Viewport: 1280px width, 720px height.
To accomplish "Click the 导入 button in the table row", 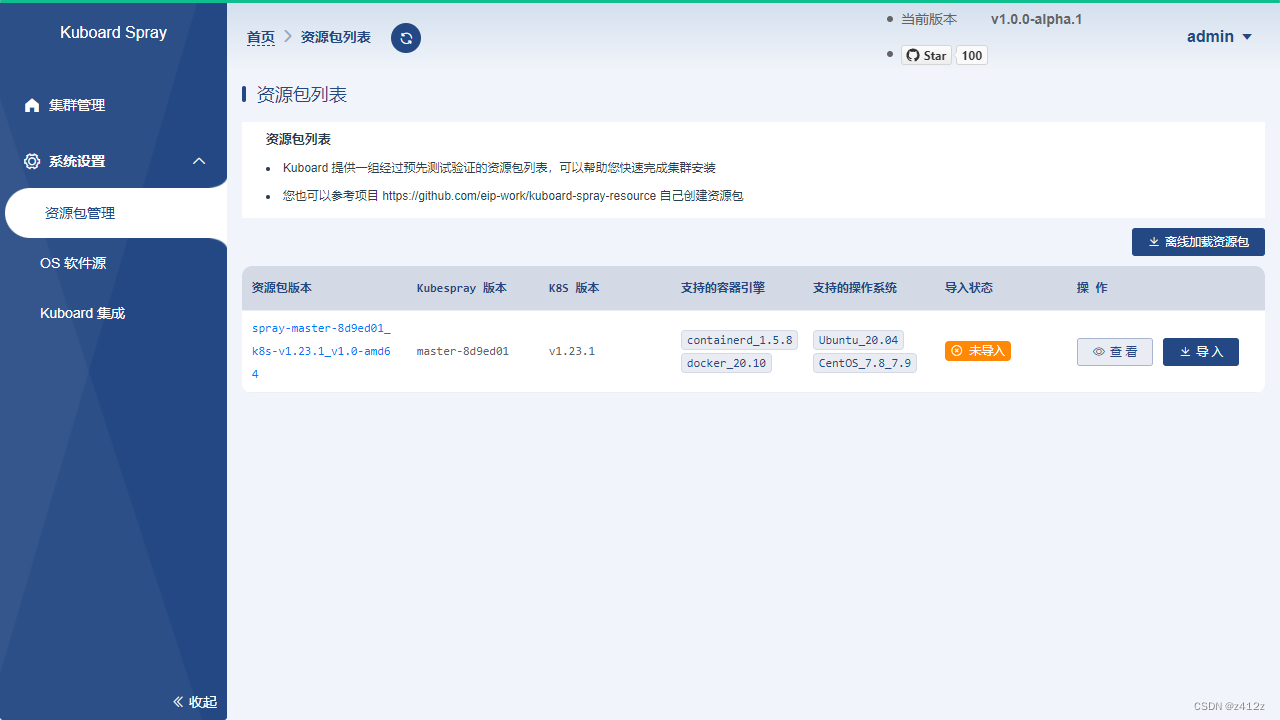I will coord(1200,351).
